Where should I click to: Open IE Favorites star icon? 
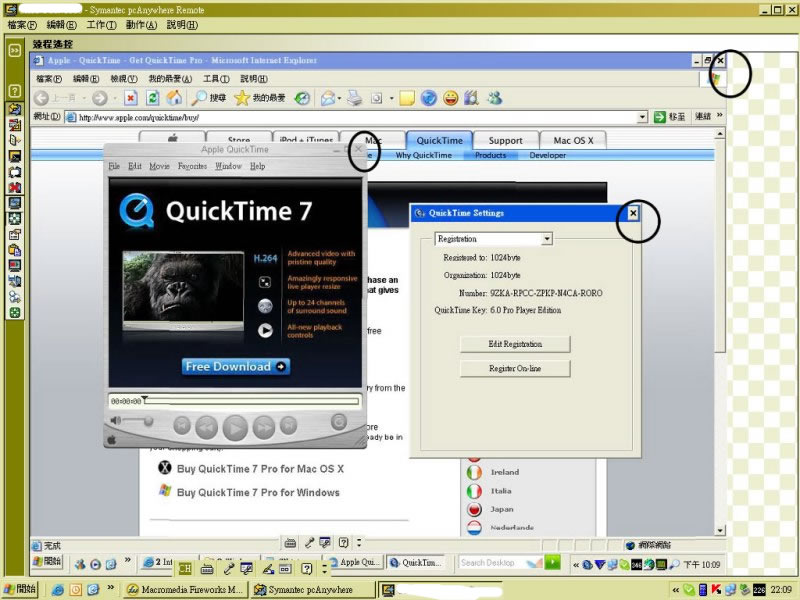241,98
